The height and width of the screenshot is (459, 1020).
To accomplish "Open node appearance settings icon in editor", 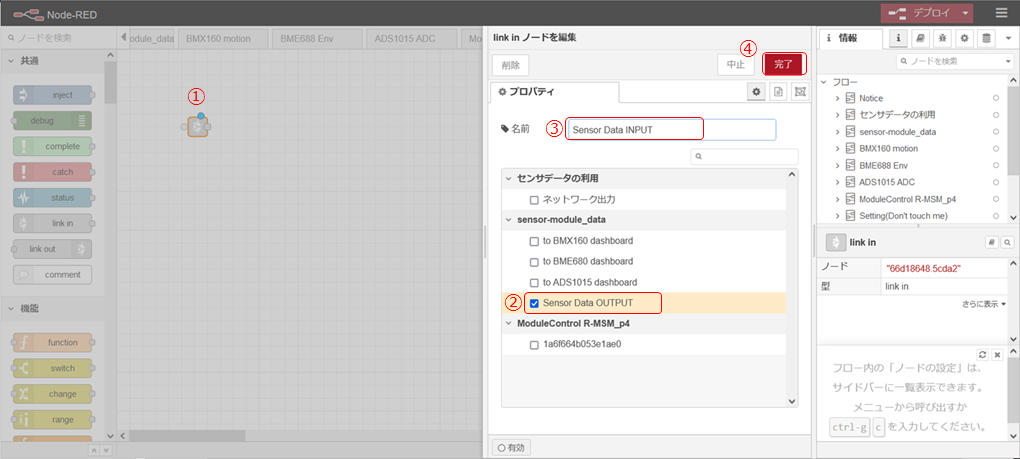I will [799, 92].
